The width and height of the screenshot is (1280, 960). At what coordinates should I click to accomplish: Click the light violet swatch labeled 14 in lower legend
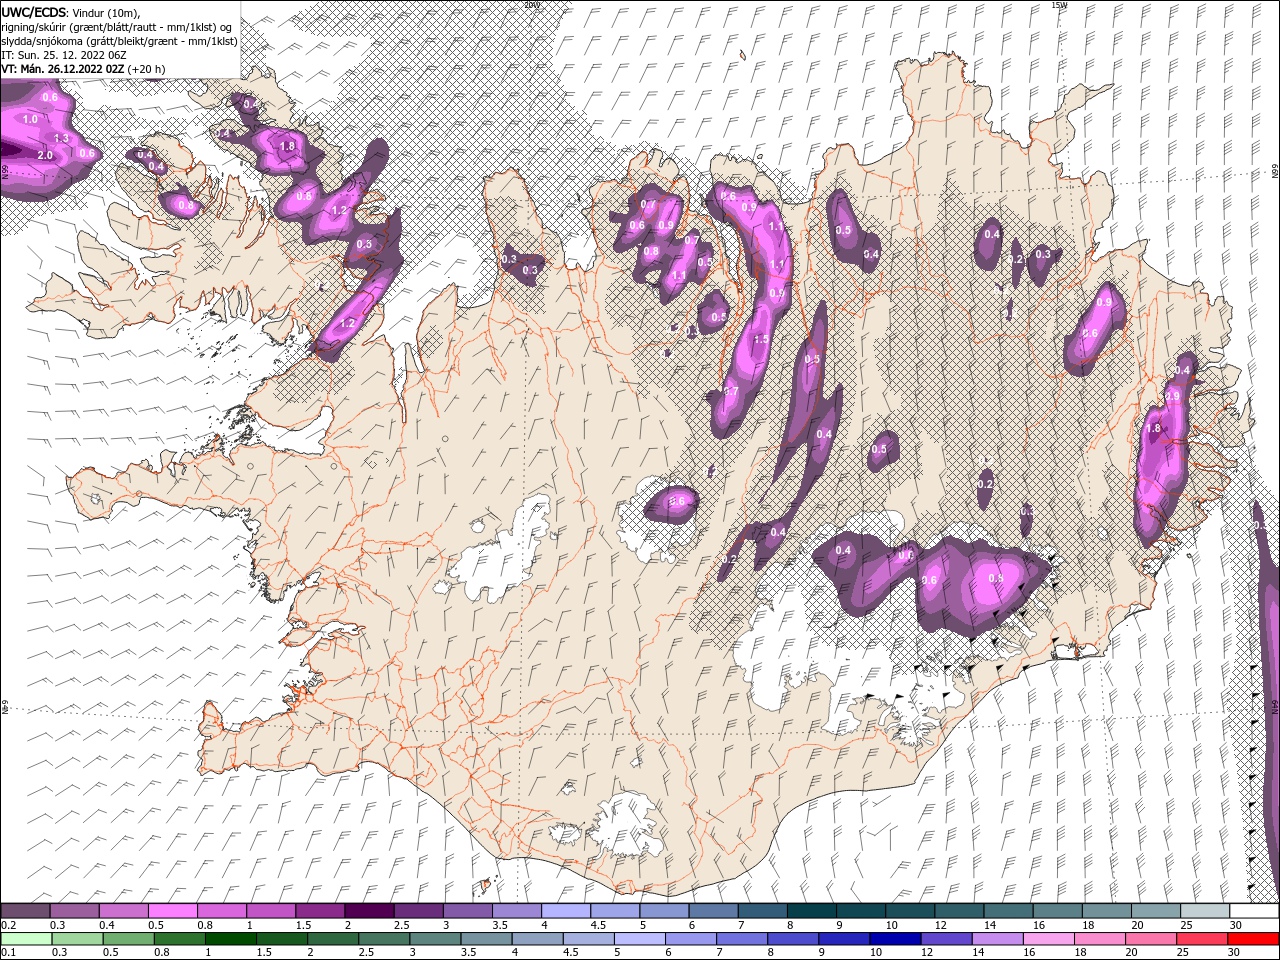[998, 939]
